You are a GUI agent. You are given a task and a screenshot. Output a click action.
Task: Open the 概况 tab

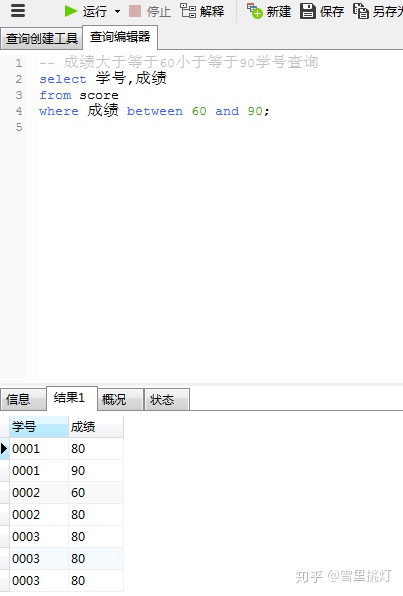(x=121, y=399)
